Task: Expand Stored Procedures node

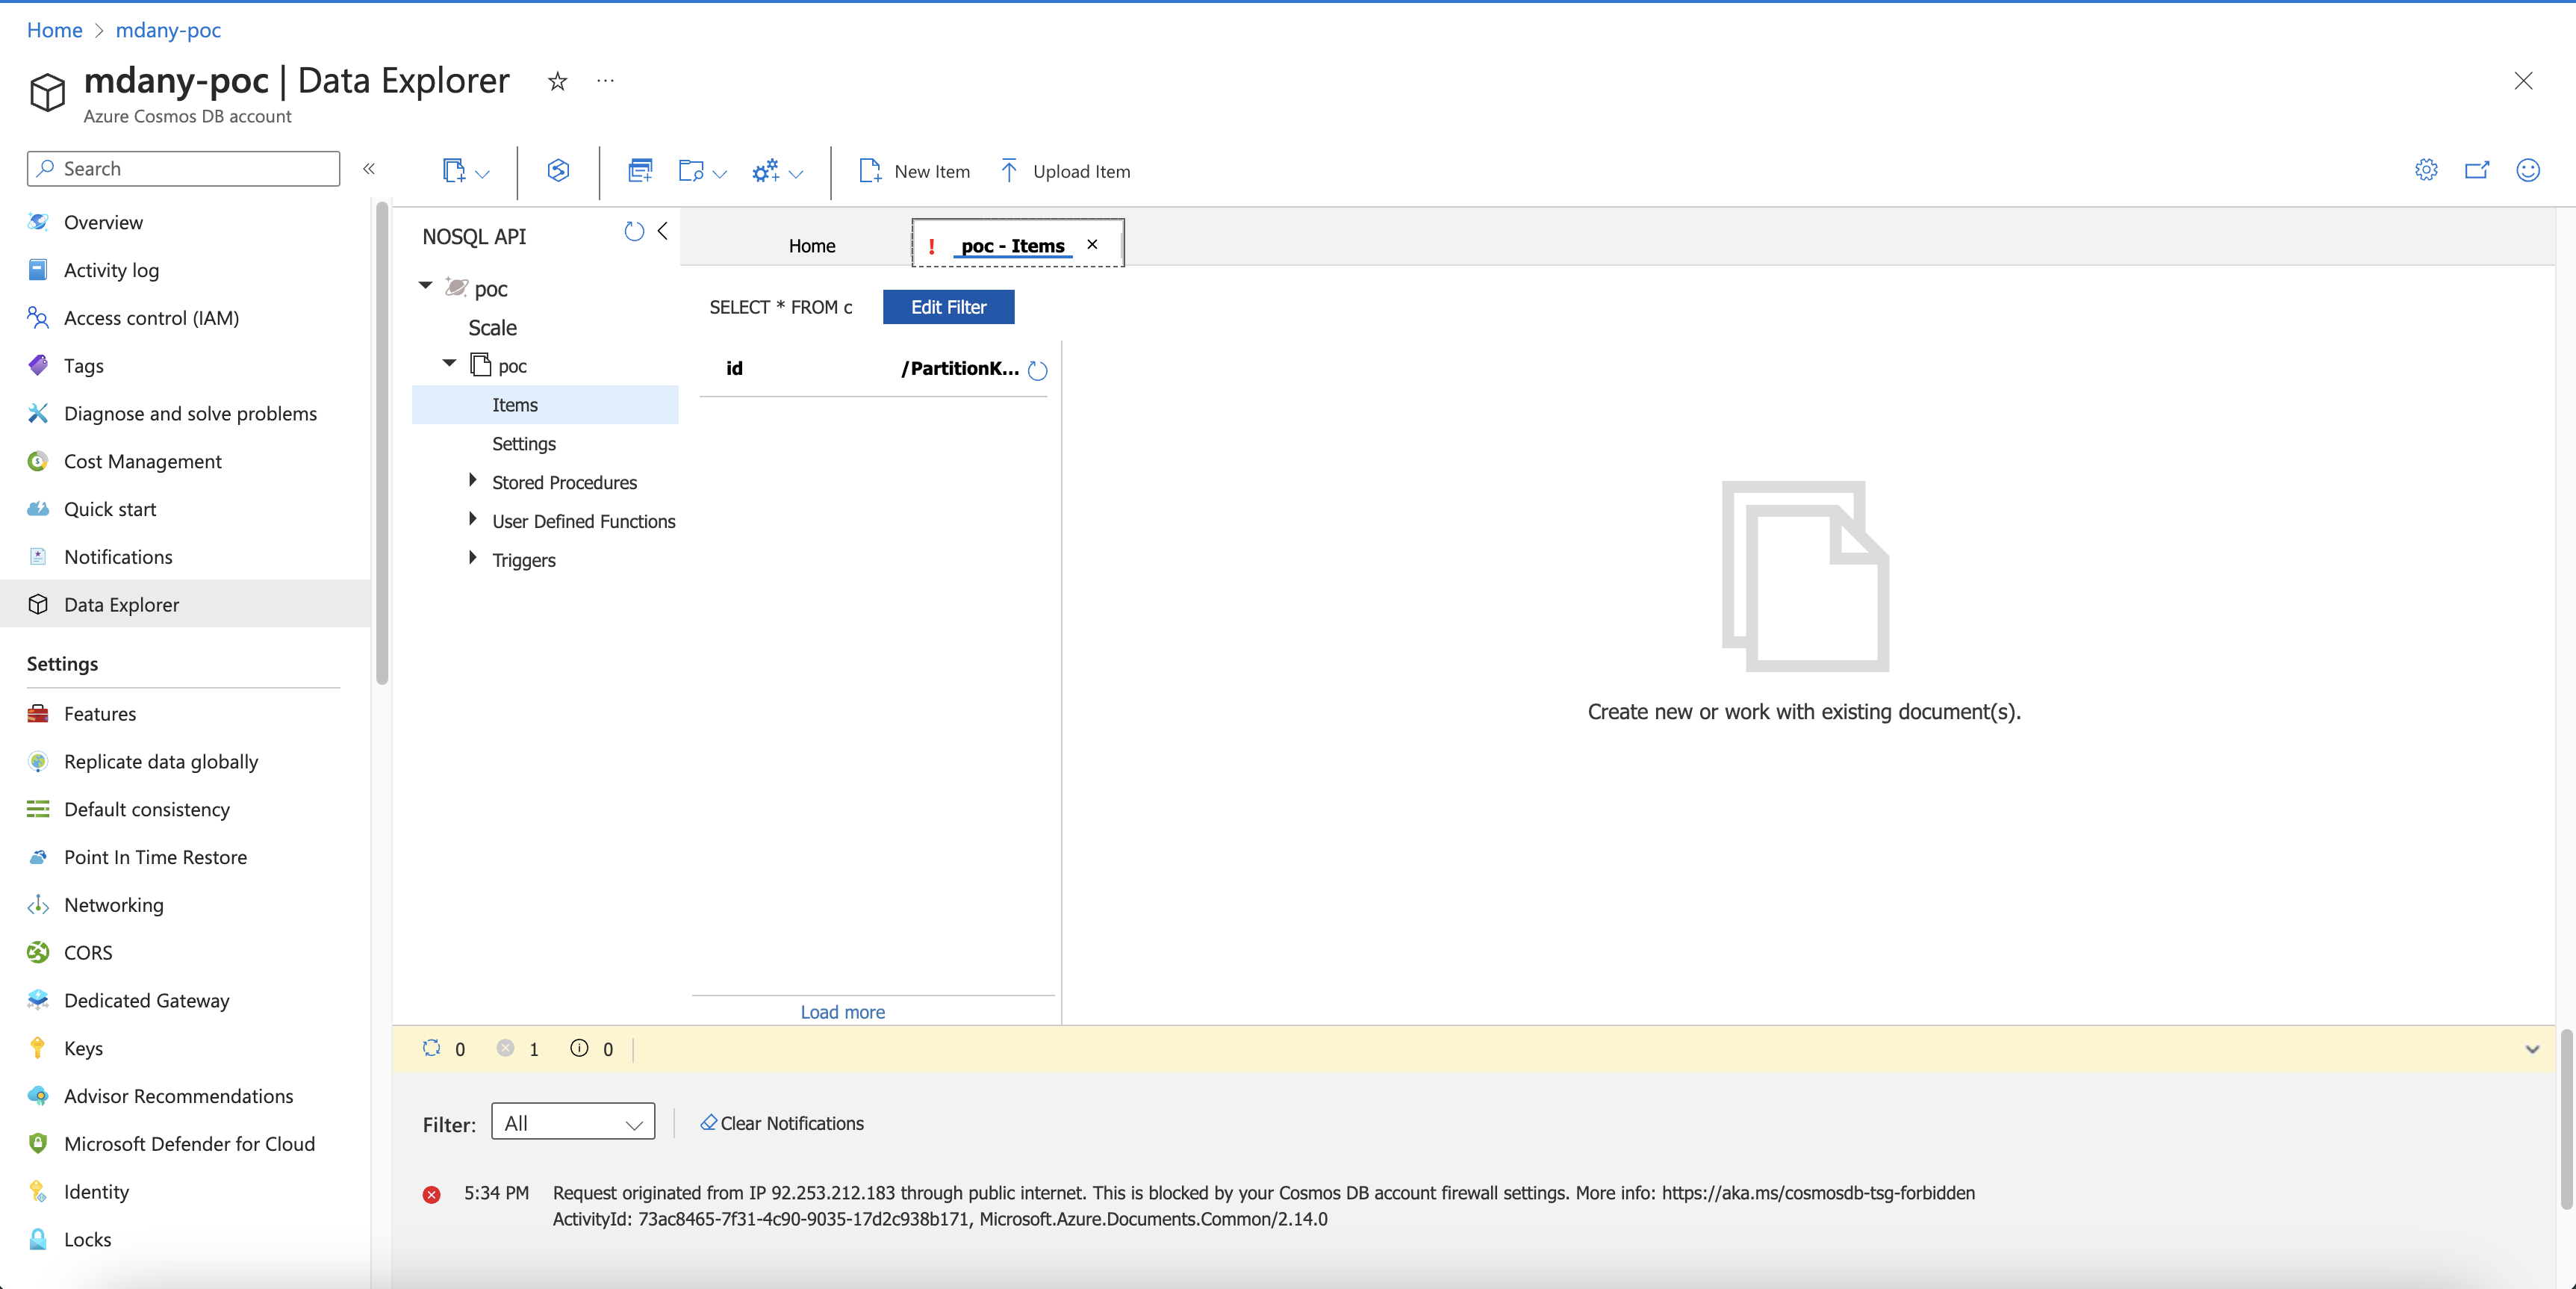Action: click(x=473, y=481)
